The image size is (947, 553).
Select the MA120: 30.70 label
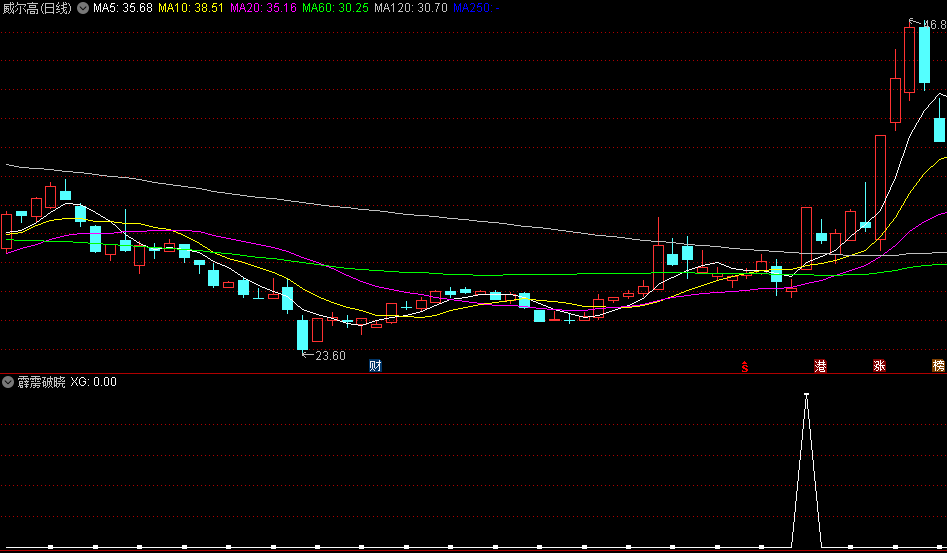click(x=411, y=8)
